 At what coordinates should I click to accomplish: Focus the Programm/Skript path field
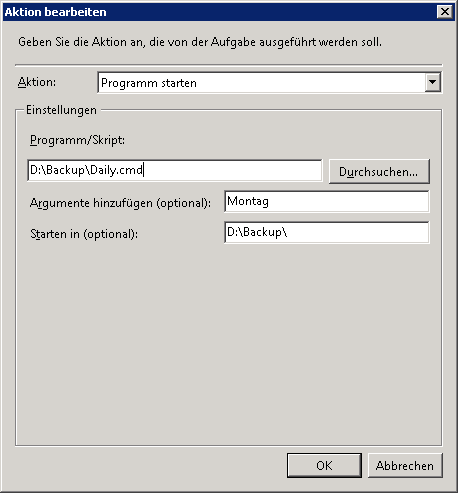tap(175, 170)
